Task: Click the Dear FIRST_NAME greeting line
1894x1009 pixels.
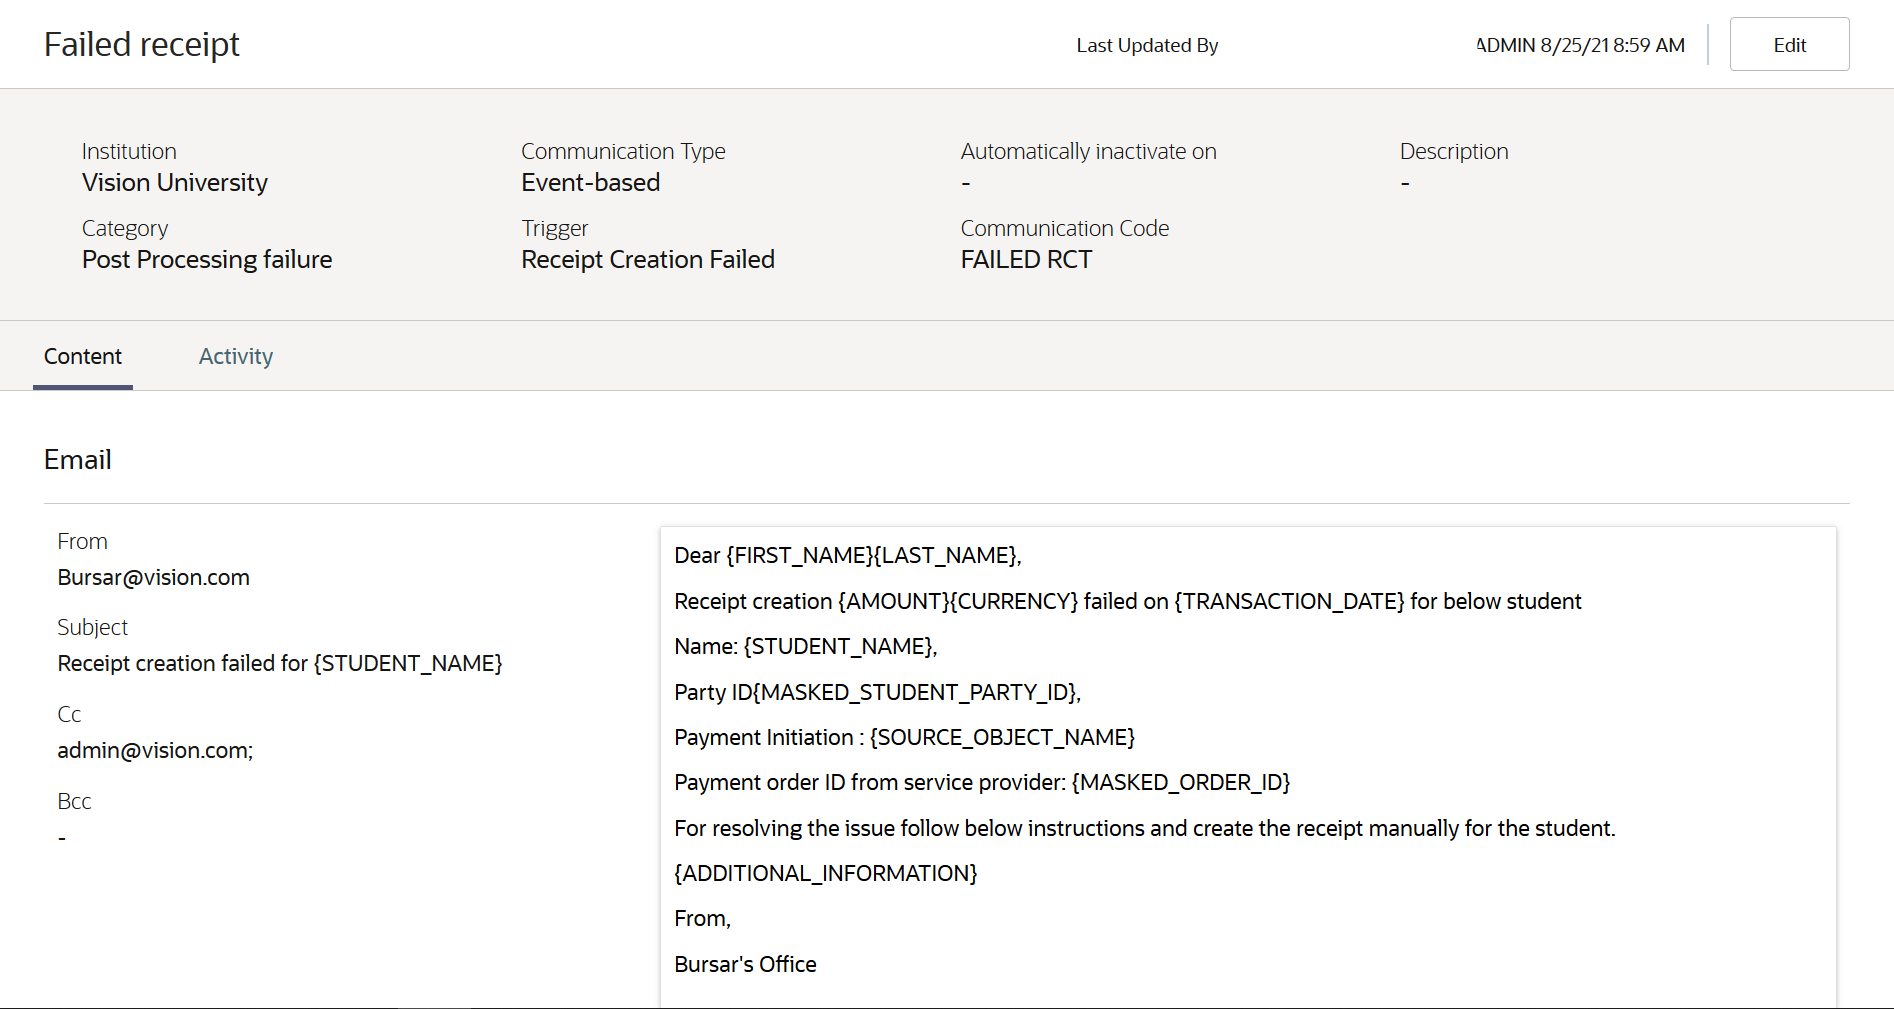Action: (847, 556)
